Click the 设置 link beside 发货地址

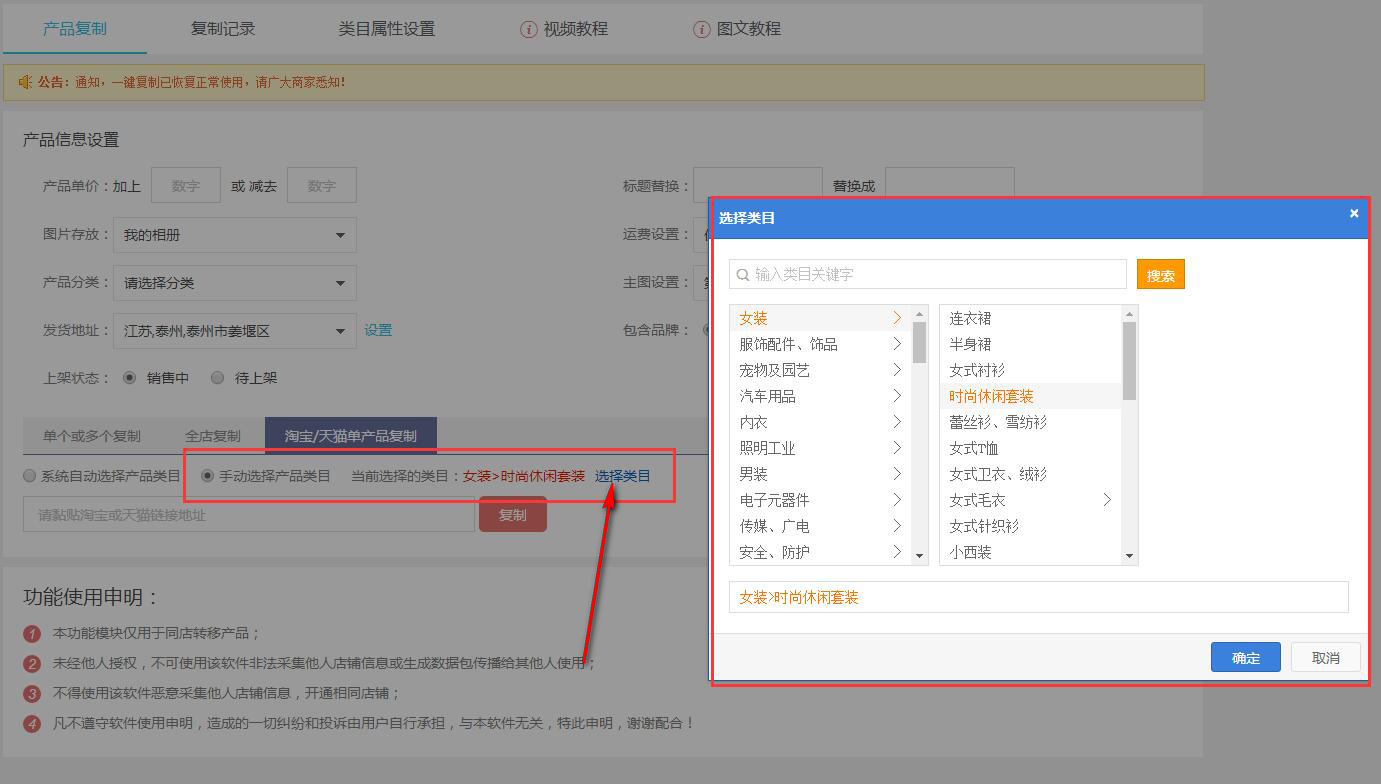[x=378, y=331]
